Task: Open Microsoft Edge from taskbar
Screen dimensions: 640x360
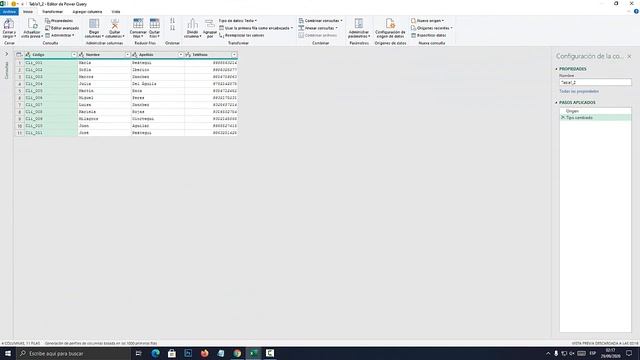Action: (156, 353)
